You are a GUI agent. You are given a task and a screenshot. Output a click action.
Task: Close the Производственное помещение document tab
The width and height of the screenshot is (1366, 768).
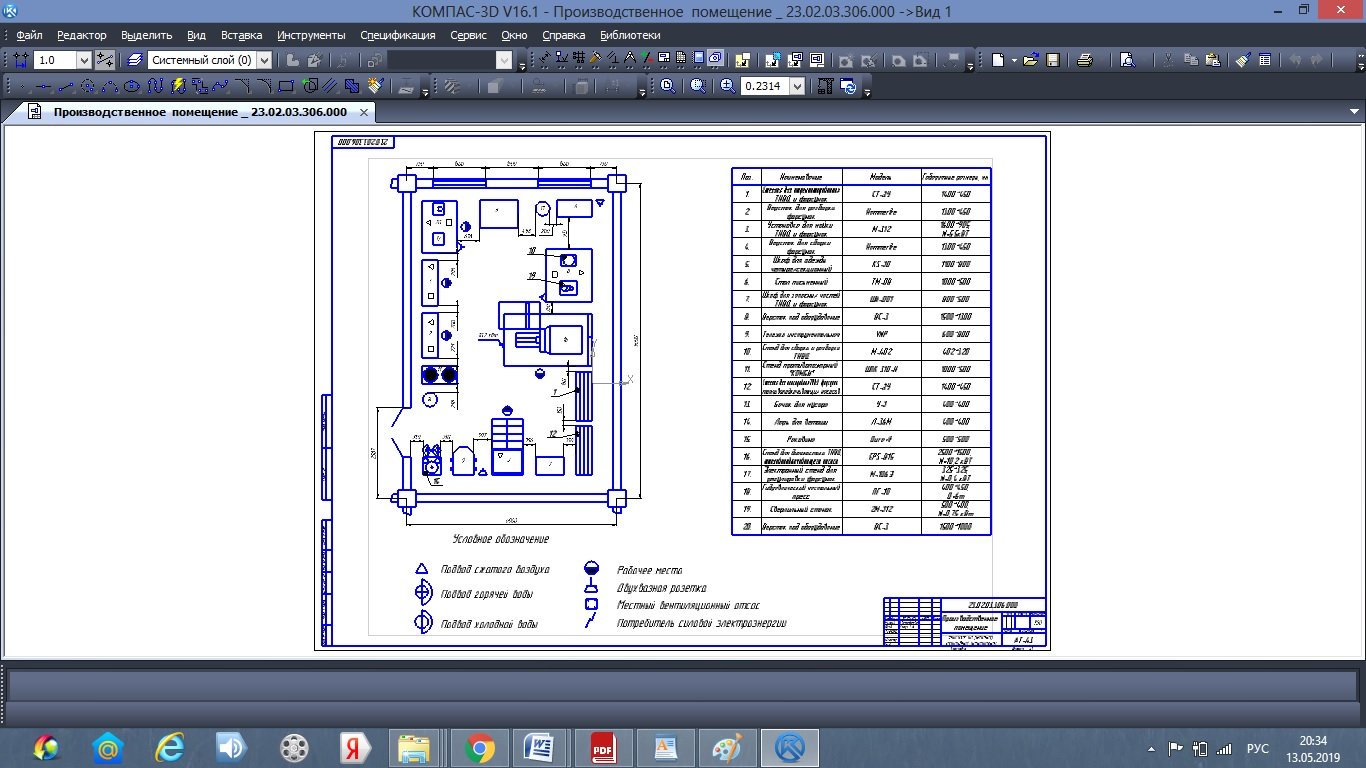tap(364, 112)
